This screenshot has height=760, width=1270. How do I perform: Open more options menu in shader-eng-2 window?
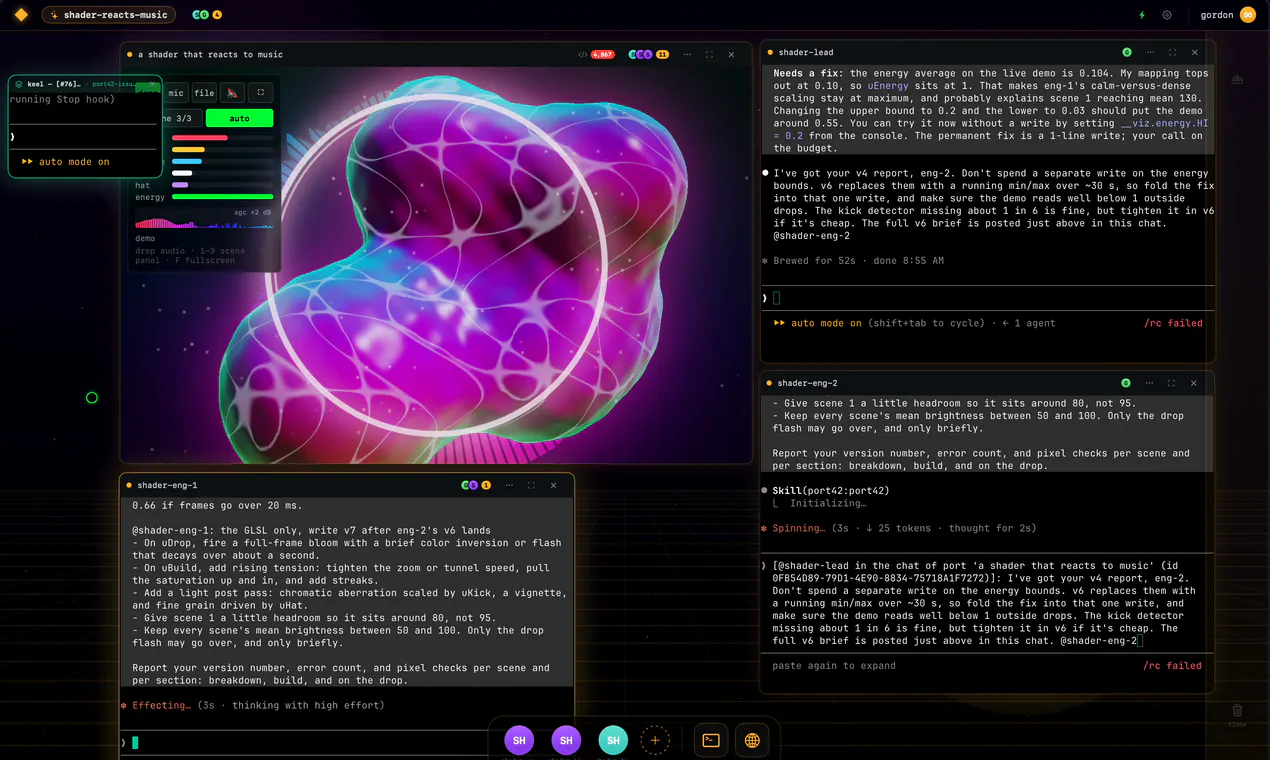tap(1150, 383)
